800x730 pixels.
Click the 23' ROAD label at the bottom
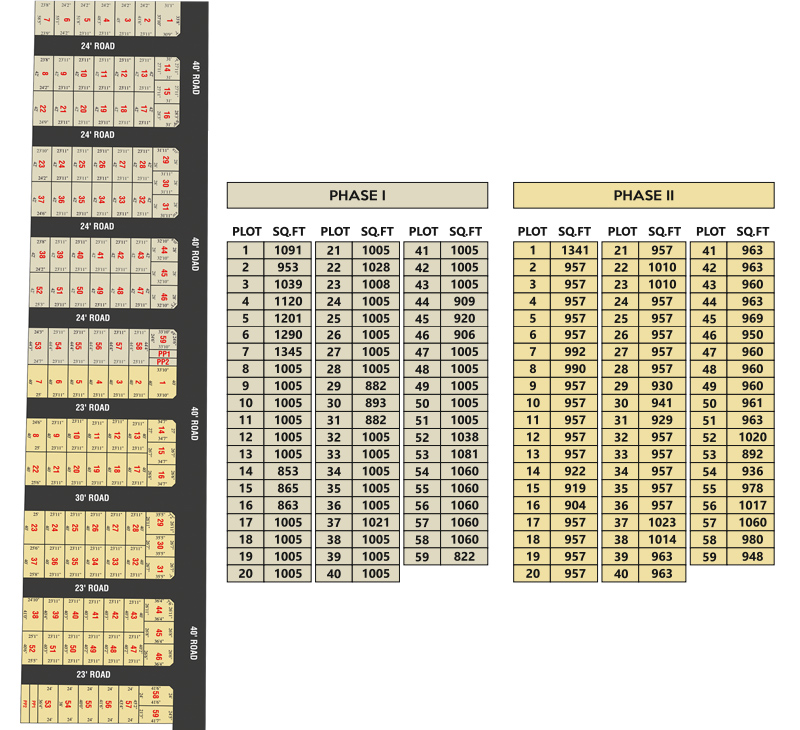click(x=93, y=674)
